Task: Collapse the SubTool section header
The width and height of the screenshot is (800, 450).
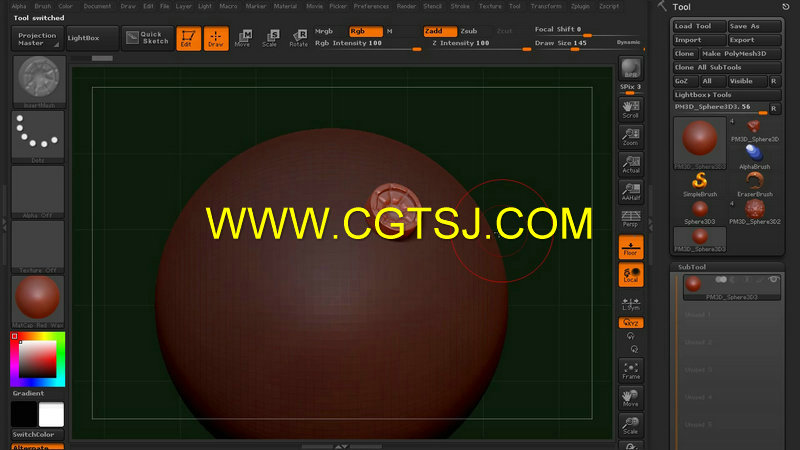Action: click(x=692, y=267)
